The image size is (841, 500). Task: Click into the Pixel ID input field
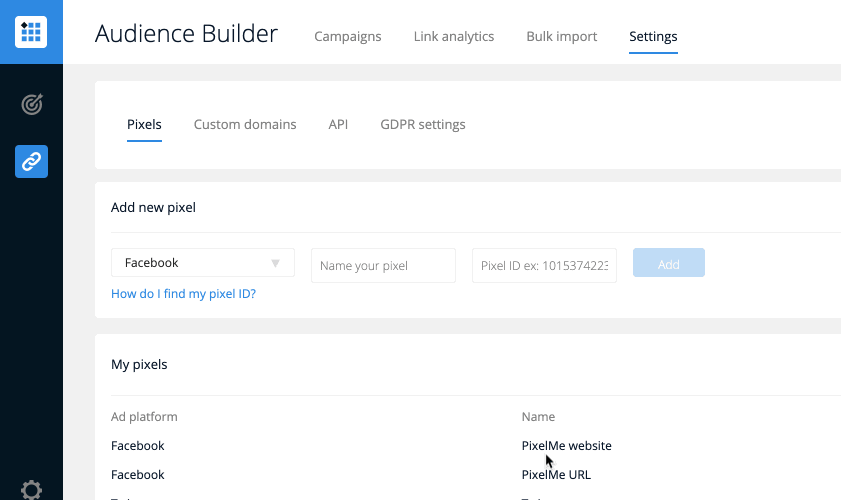tap(544, 266)
